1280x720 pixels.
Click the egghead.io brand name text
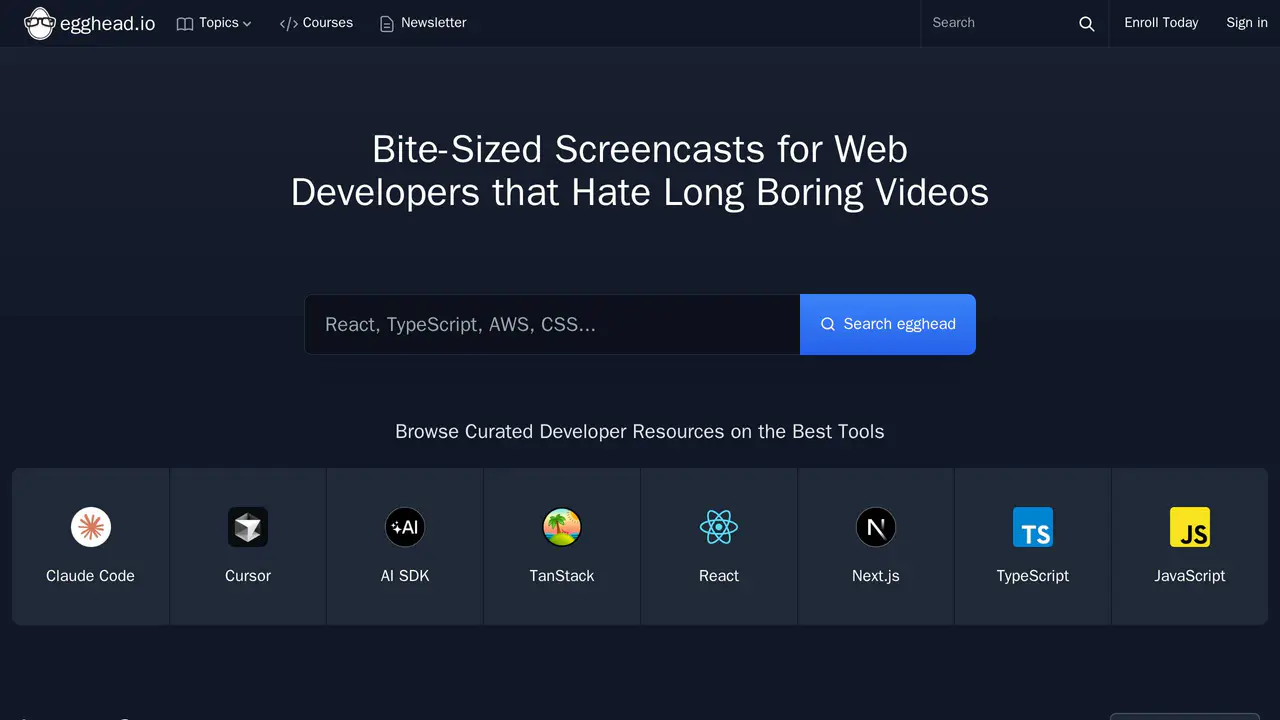point(108,23)
